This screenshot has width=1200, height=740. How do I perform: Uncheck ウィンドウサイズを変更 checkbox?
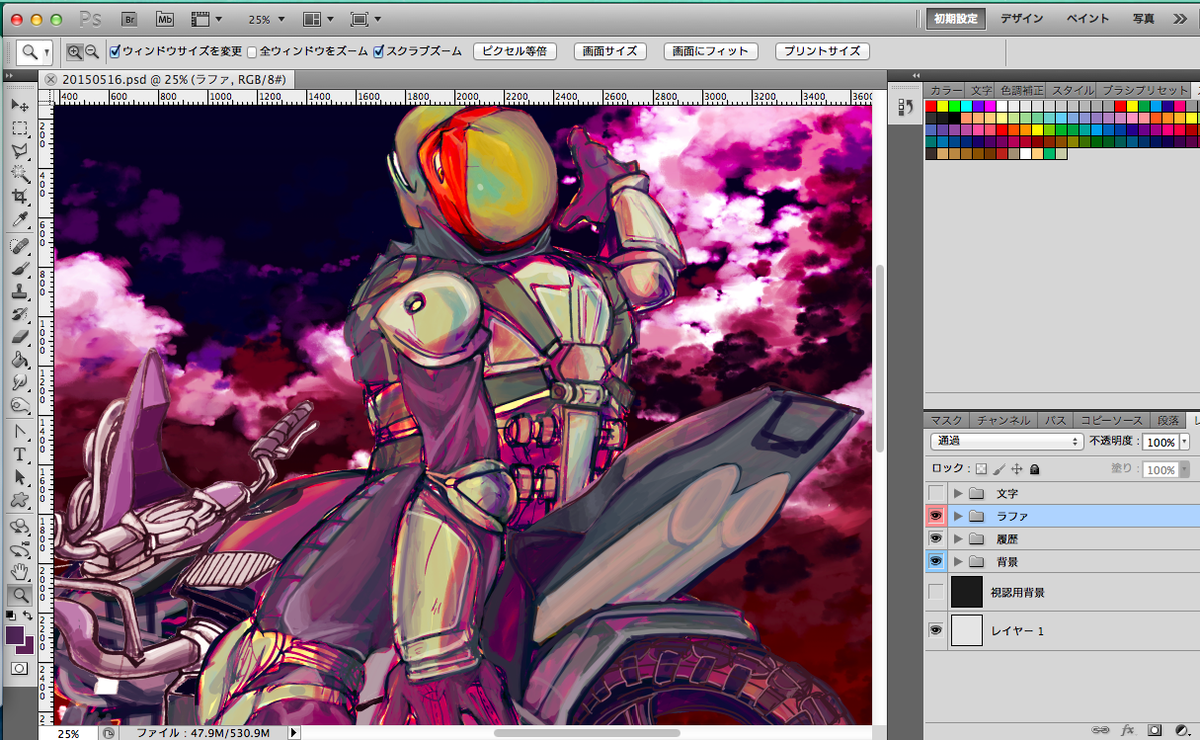pos(114,52)
